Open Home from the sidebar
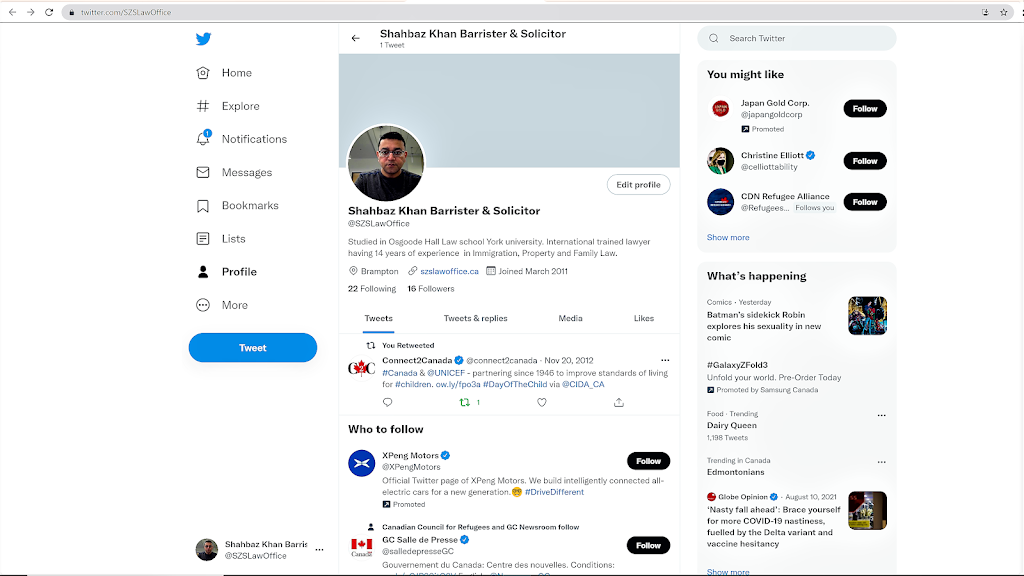 (224, 73)
